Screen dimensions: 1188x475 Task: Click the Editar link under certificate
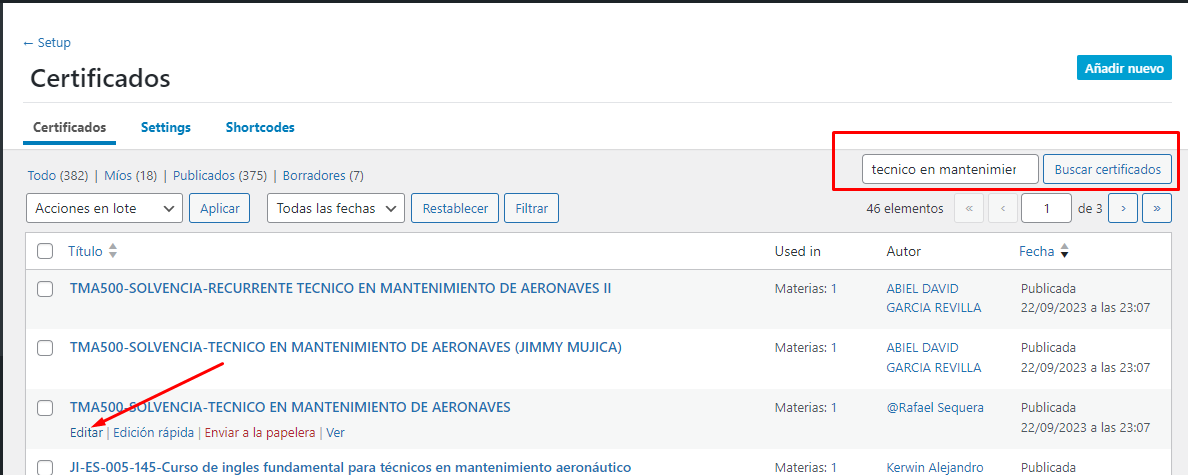click(x=86, y=433)
